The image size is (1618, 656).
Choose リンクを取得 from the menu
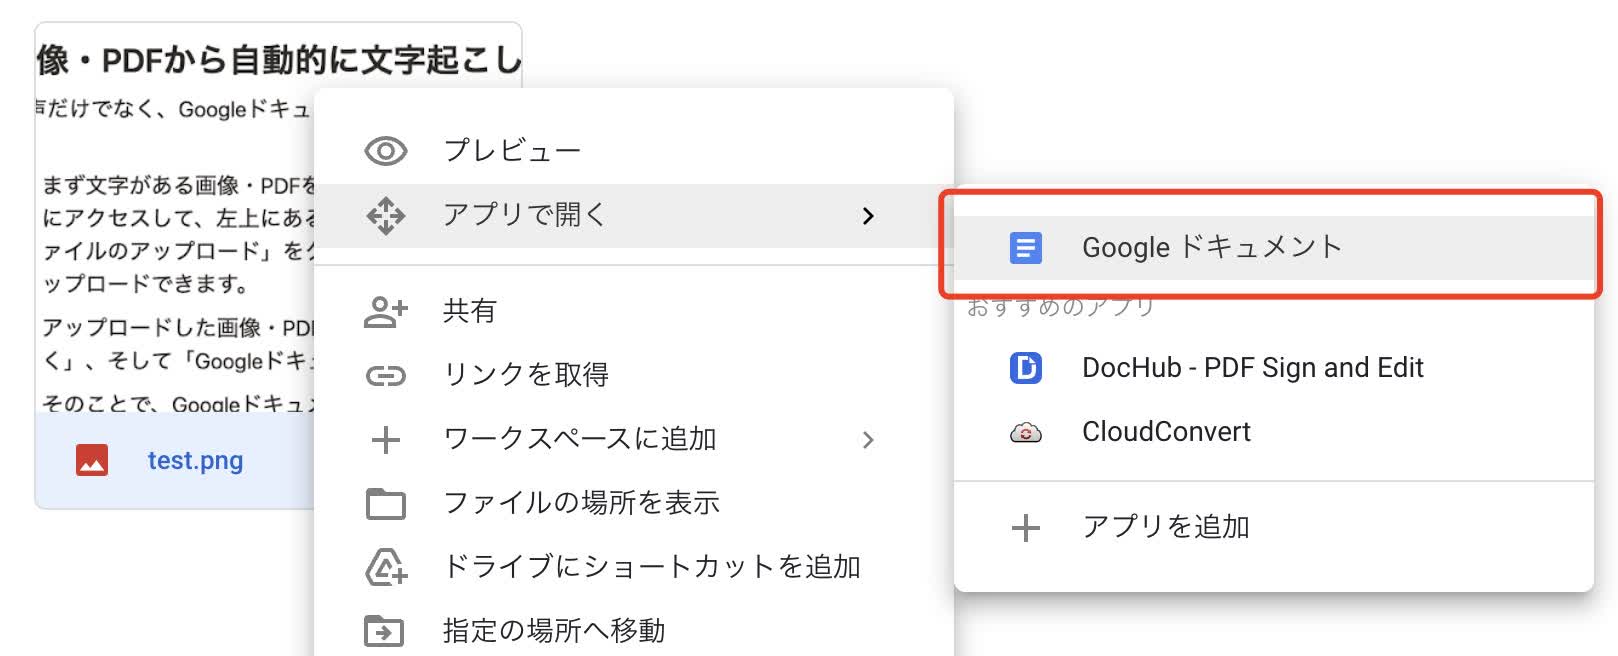634,375
